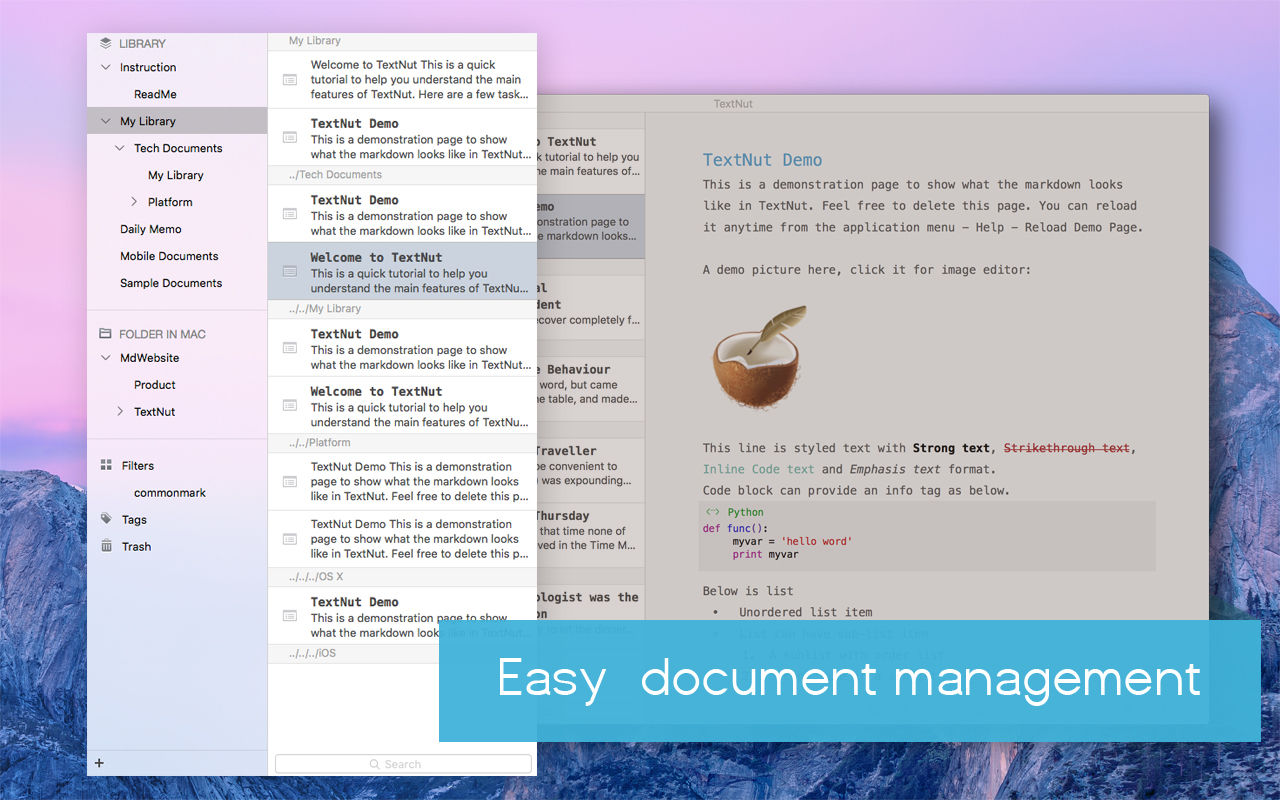Collapse the MdWebsite folder
Image resolution: width=1280 pixels, height=800 pixels.
106,357
